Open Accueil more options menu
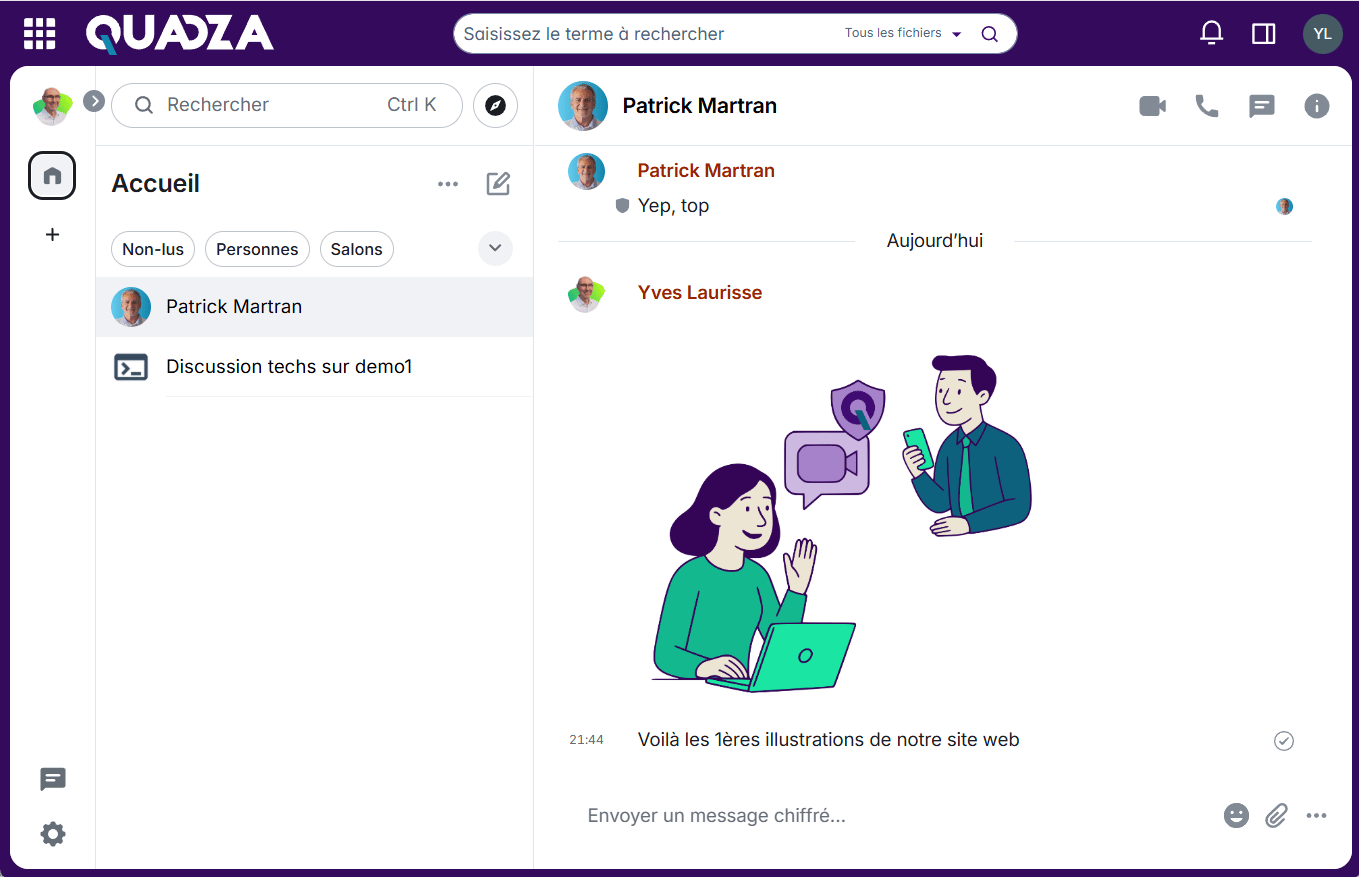The image size is (1359, 877). coord(448,184)
